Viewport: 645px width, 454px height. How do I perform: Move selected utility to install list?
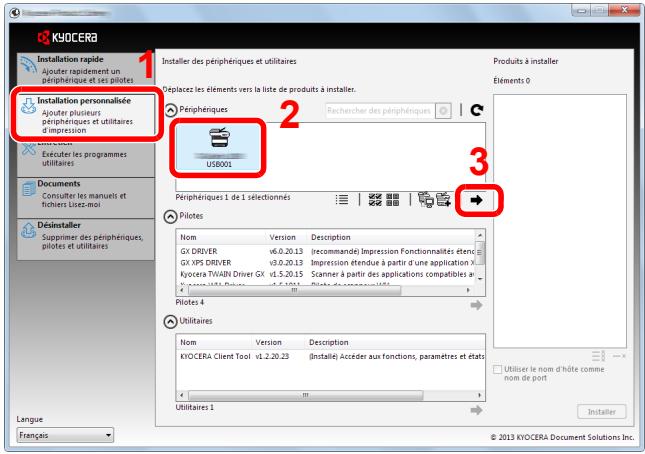click(476, 410)
